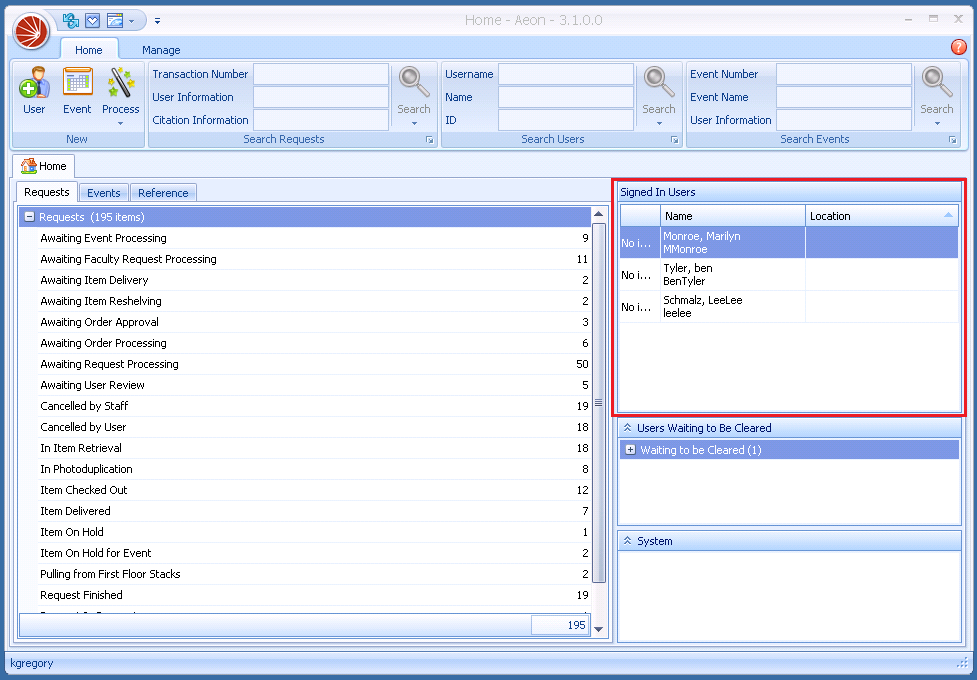Open the Search Requests dialog launcher

[x=429, y=140]
